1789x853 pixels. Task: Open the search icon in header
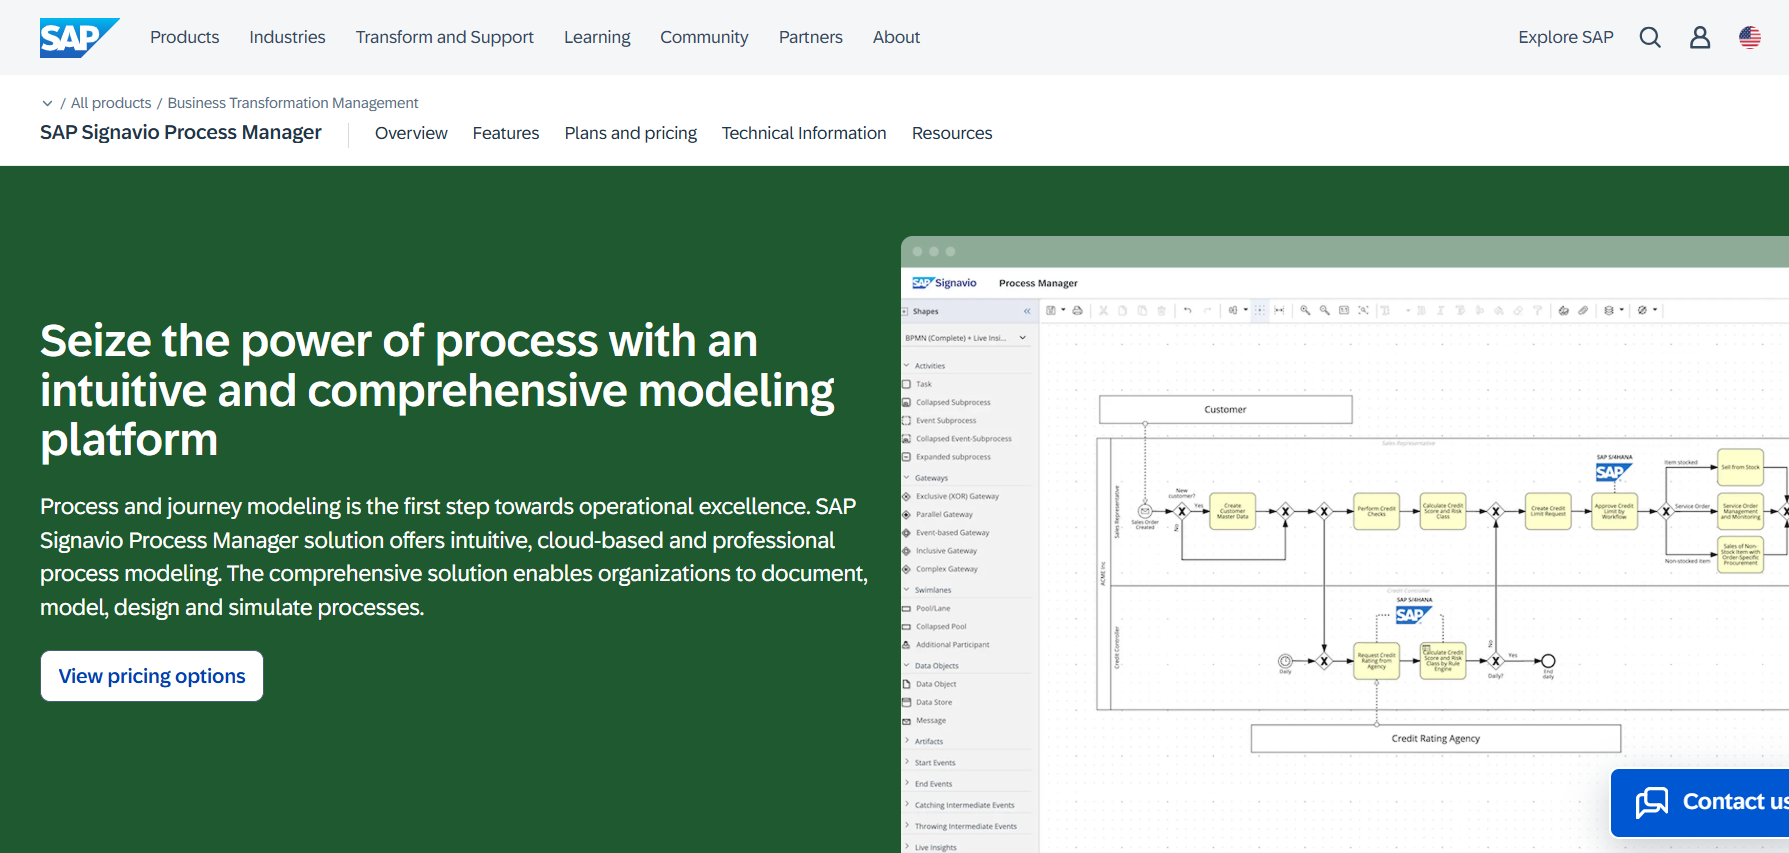1650,38
